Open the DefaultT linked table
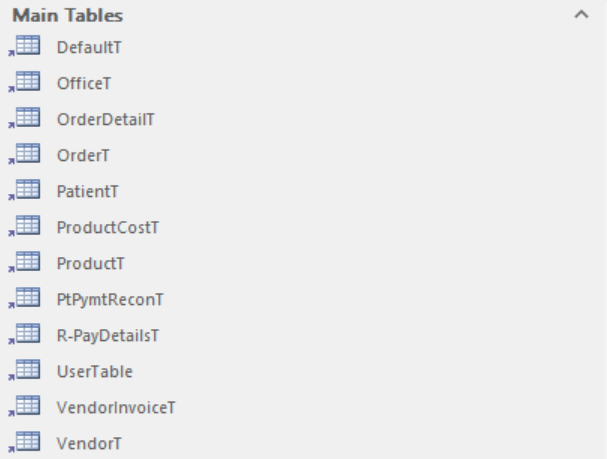The height and width of the screenshot is (459, 607). [89, 47]
